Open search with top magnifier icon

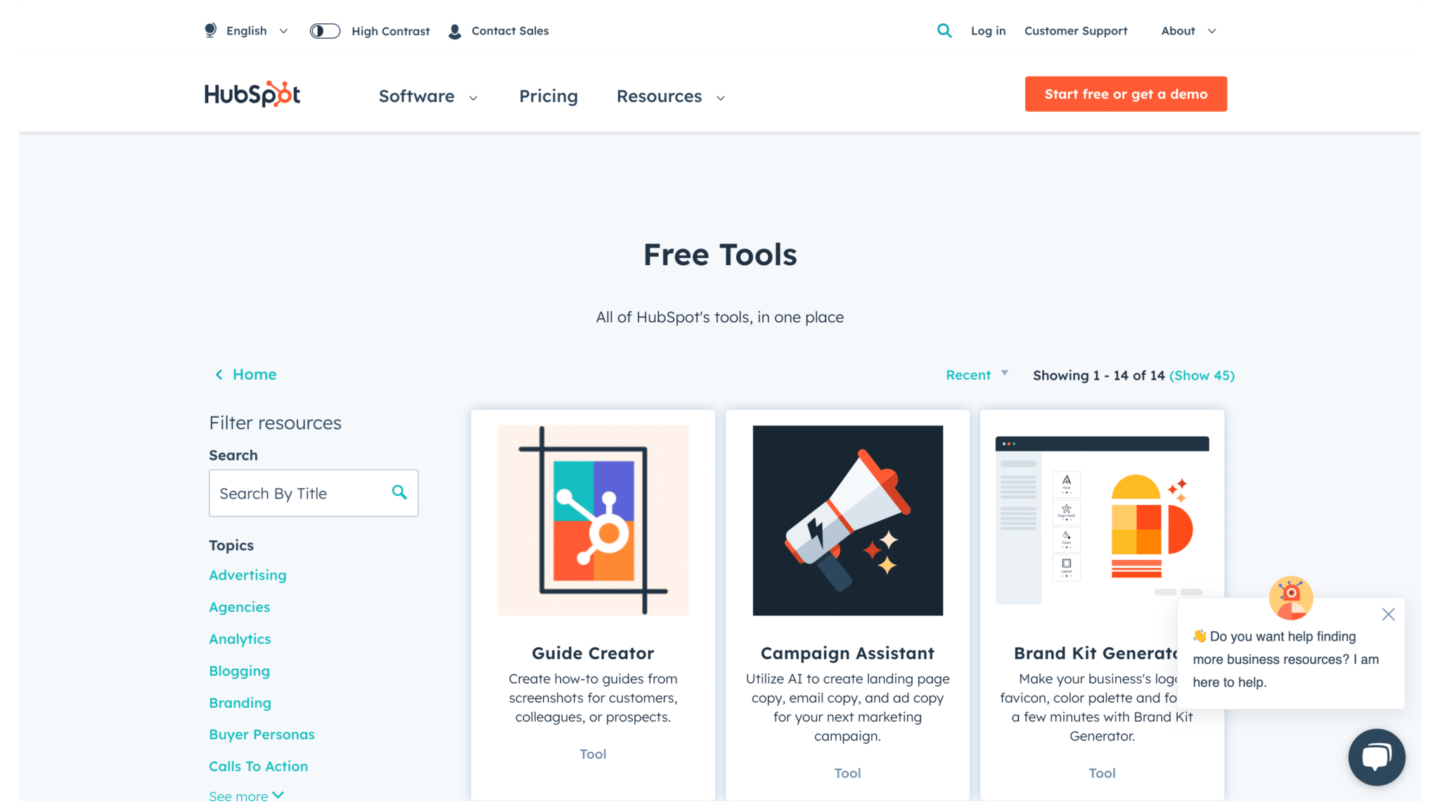[944, 31]
